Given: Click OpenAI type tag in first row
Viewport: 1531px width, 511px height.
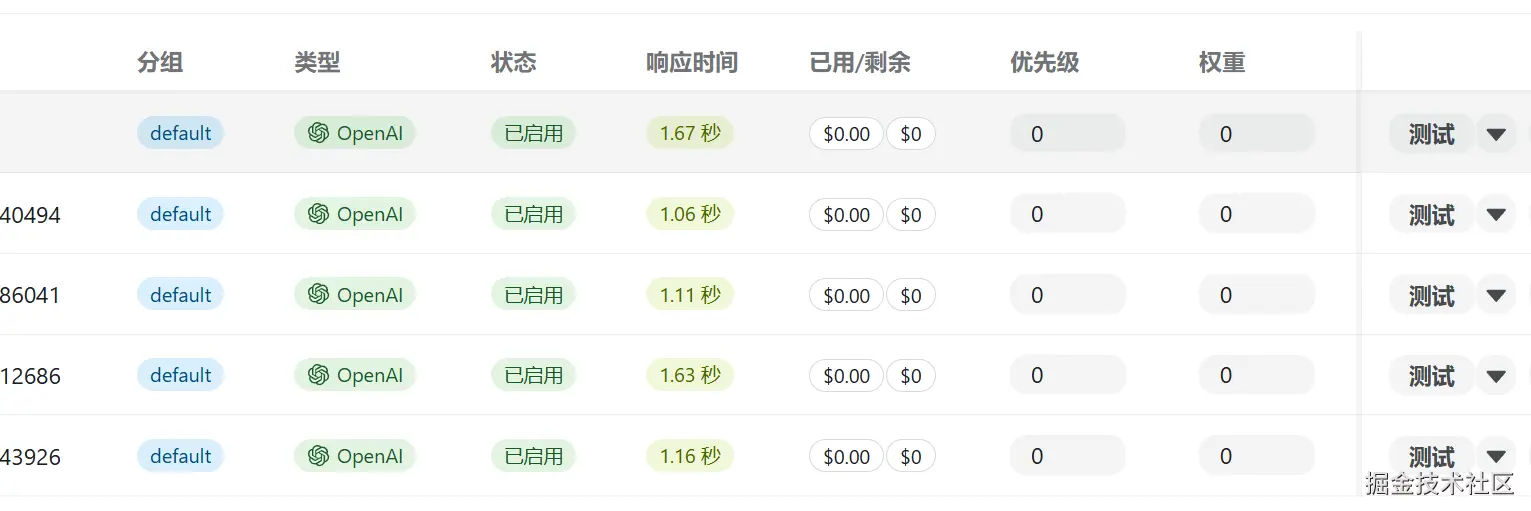Looking at the screenshot, I should click(x=355, y=133).
